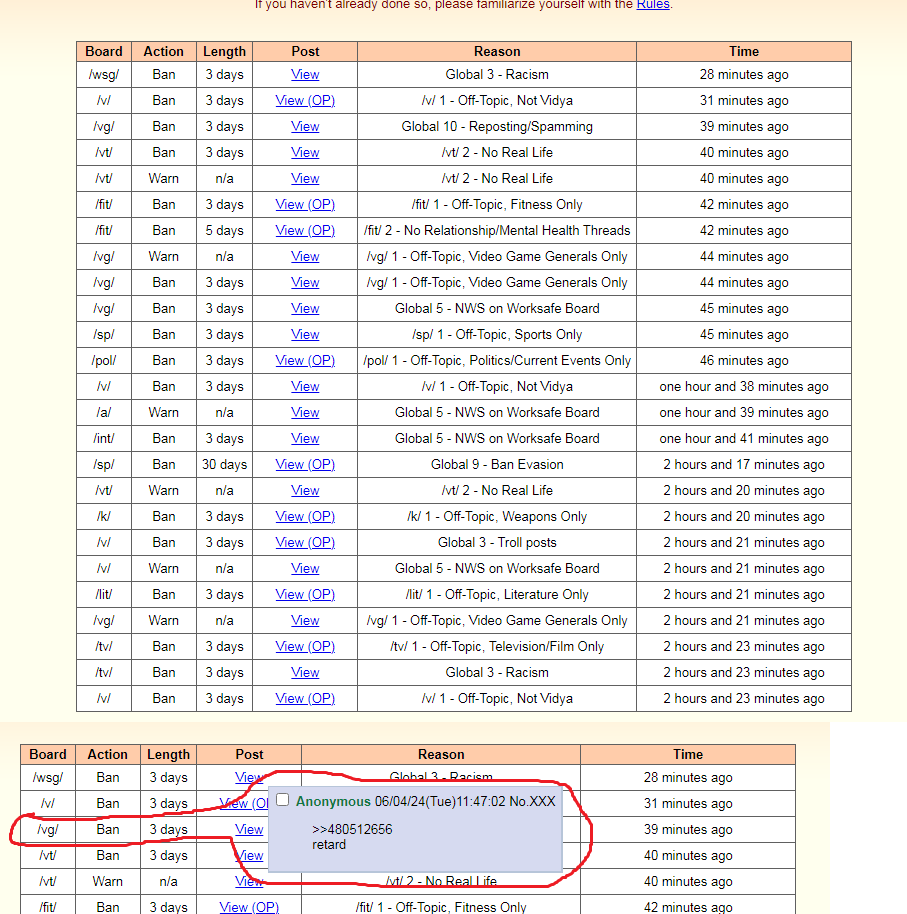Select the '46 minutes ago' time cell
This screenshot has height=914, width=907.
point(744,361)
